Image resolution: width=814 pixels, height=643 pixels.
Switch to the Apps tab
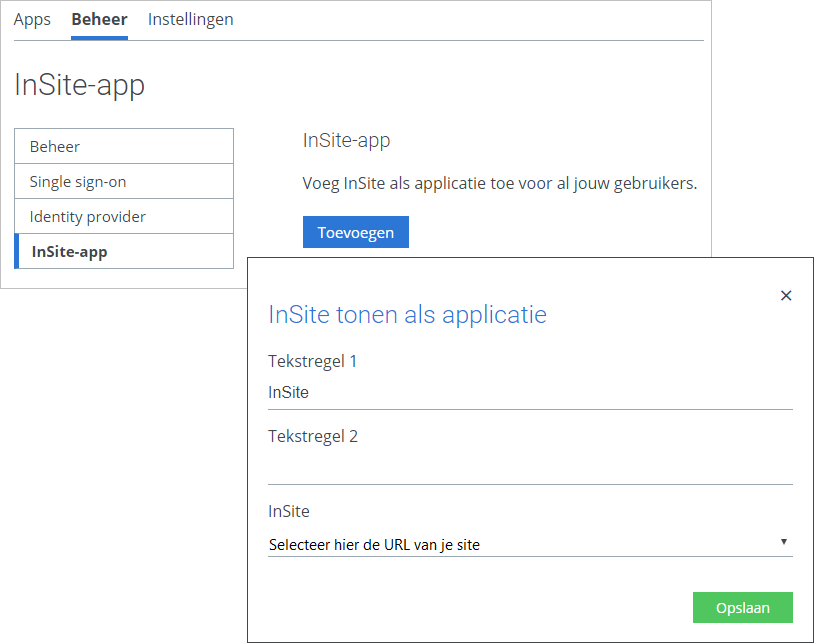(x=32, y=19)
